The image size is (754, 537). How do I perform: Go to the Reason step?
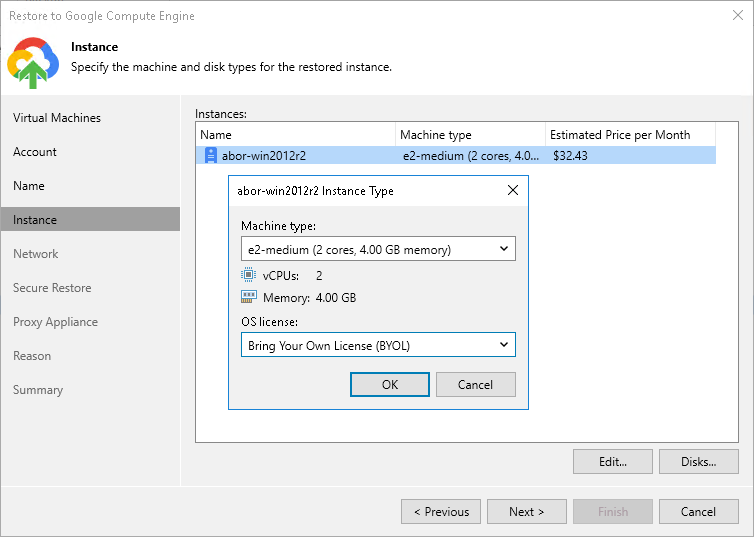(32, 356)
